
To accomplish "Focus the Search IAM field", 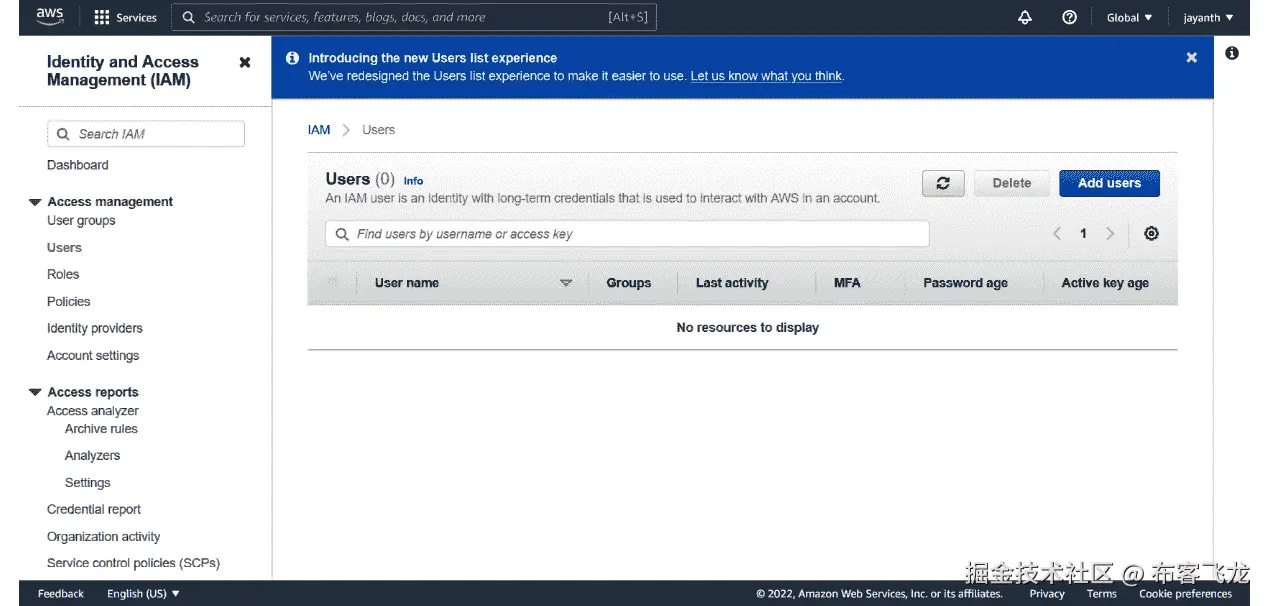I will [x=146, y=134].
